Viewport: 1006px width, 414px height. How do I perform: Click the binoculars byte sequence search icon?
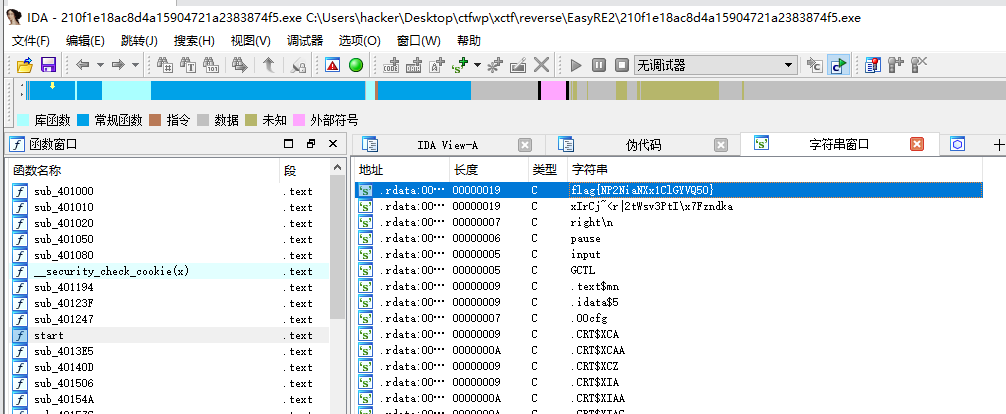[211, 65]
